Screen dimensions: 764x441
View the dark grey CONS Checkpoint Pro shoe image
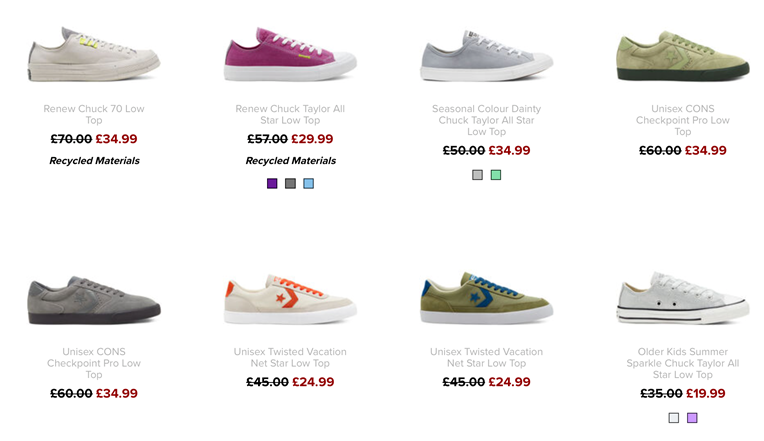[x=94, y=300]
